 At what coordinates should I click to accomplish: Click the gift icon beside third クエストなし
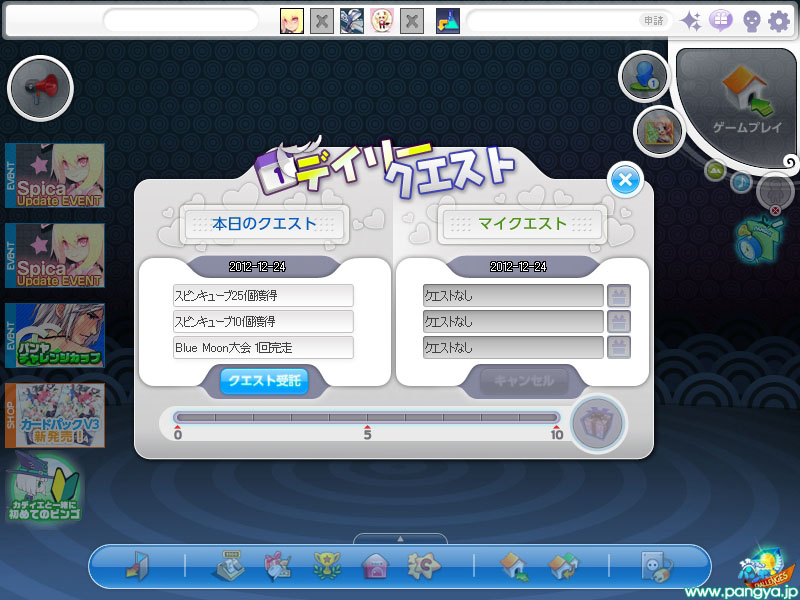point(619,347)
